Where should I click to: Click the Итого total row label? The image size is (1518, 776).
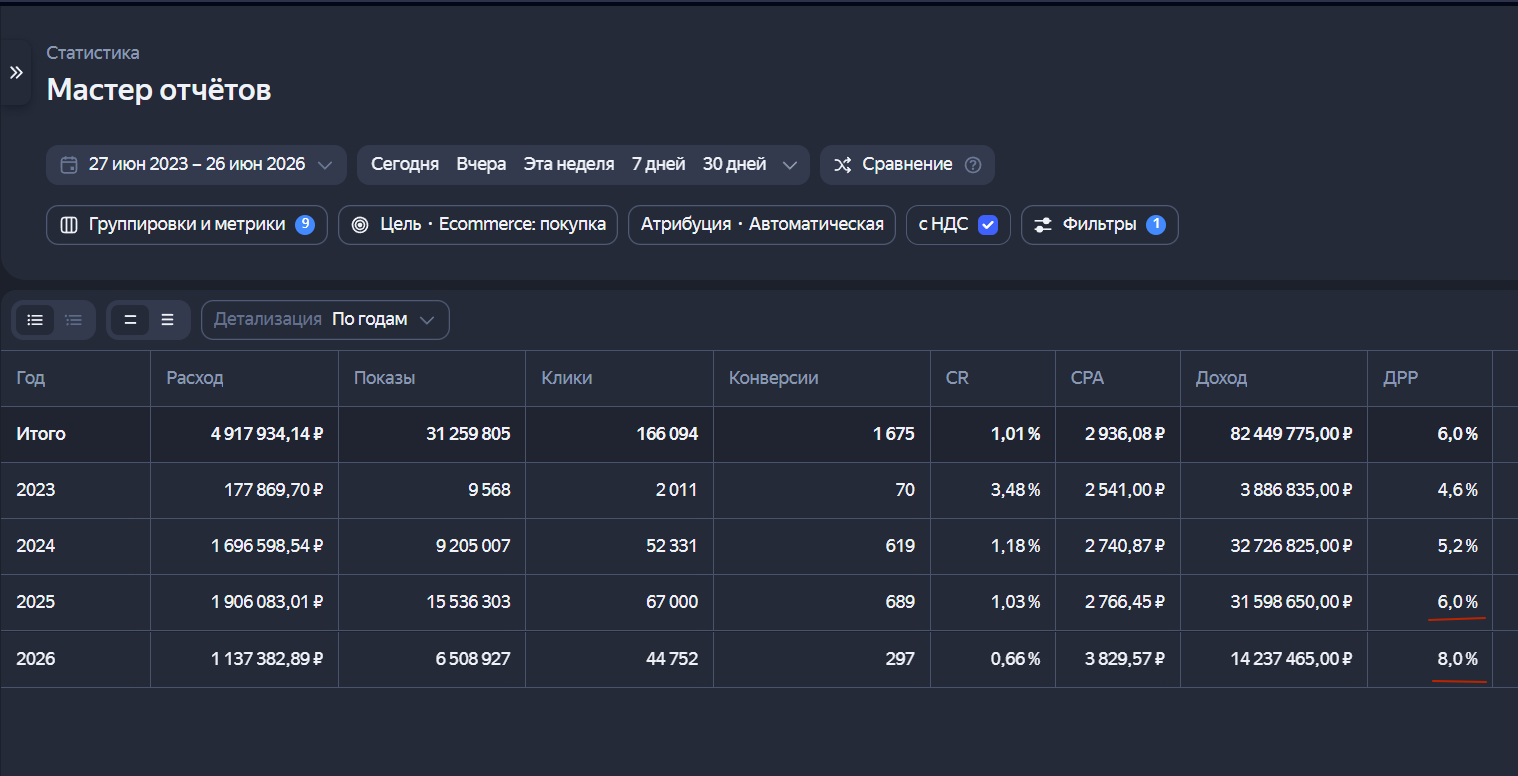tap(41, 434)
